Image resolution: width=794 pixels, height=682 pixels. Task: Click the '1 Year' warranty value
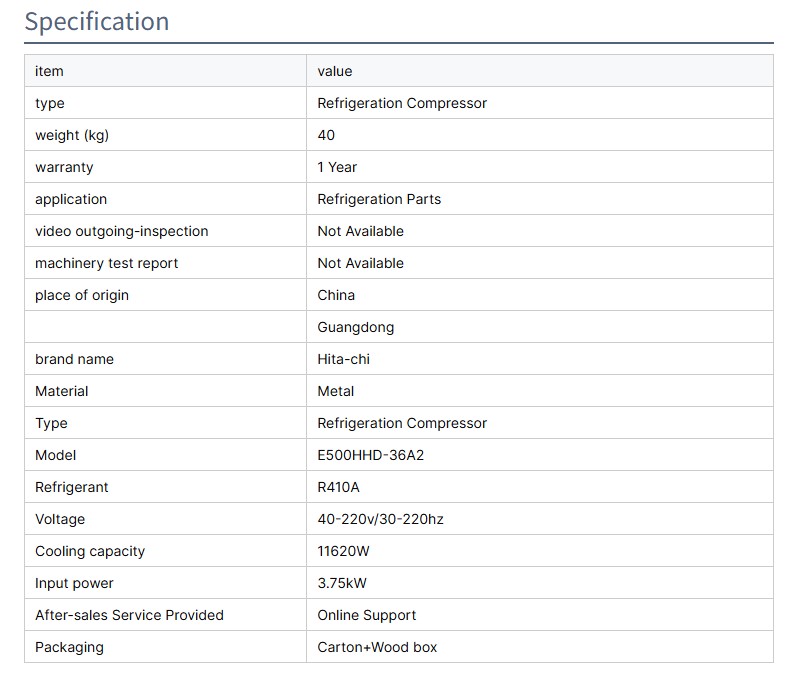337,167
